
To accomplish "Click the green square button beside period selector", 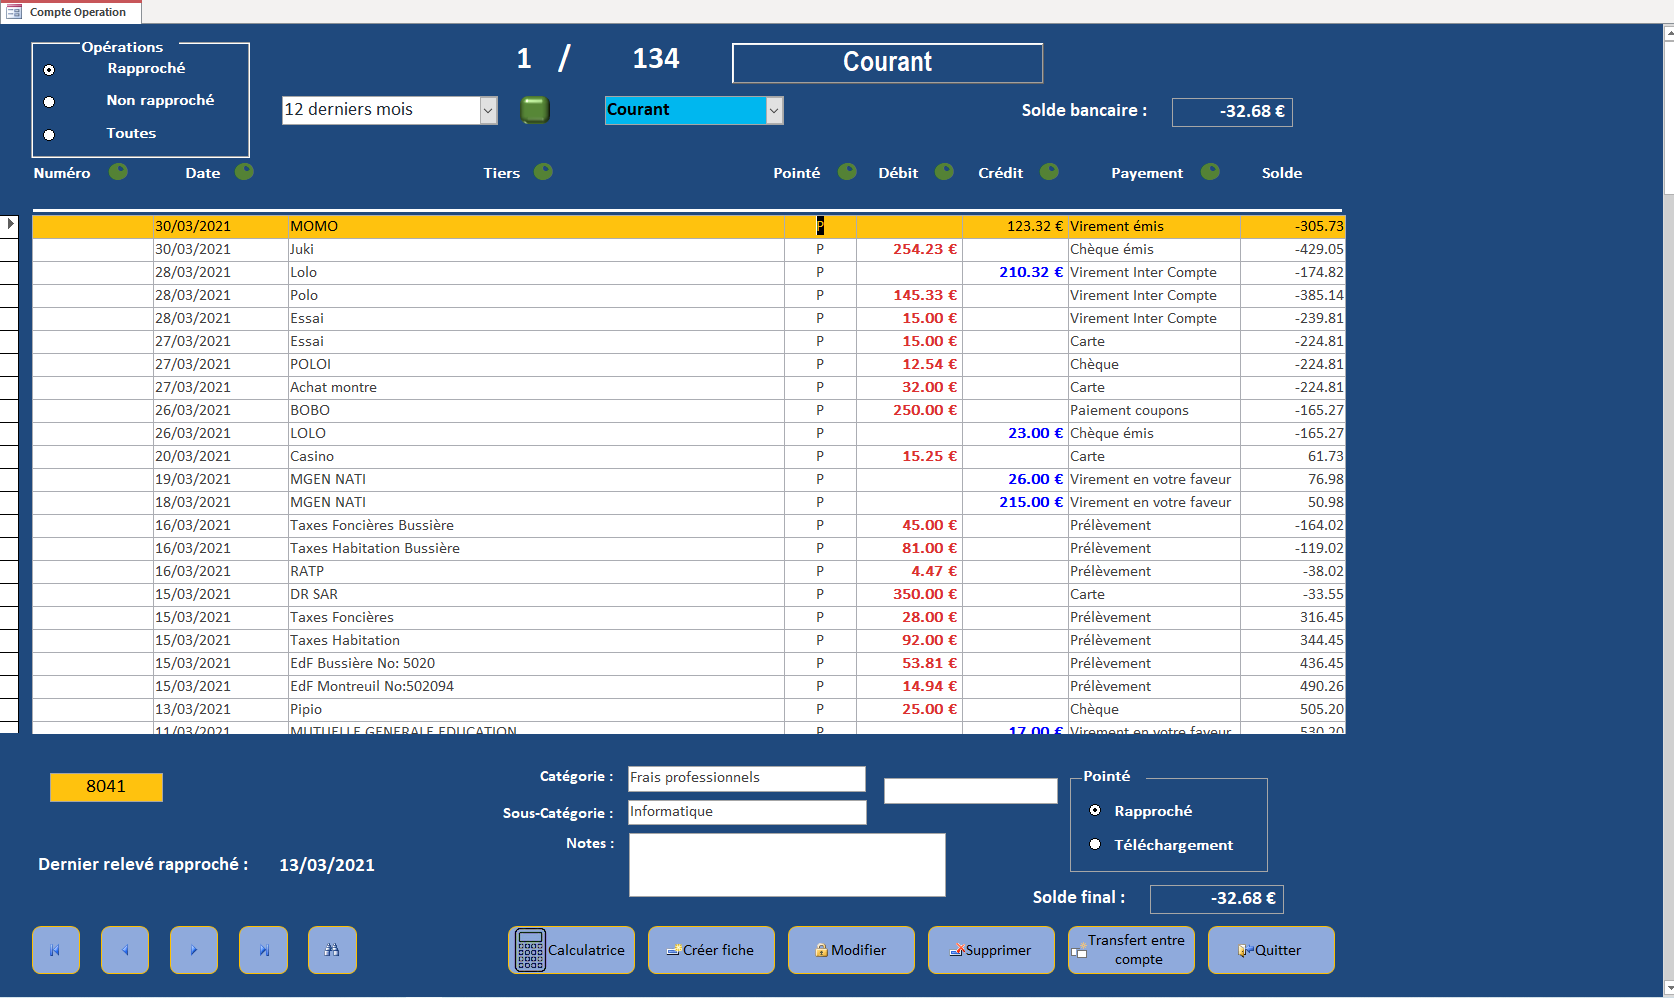I will coord(535,109).
